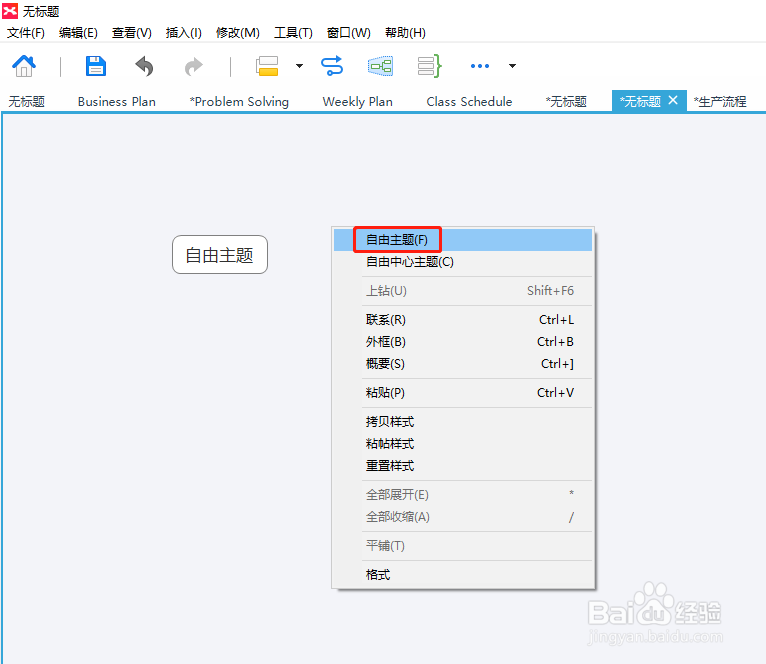This screenshot has width=766, height=664.
Task: Open the 查看(V) menu
Action: [x=131, y=33]
